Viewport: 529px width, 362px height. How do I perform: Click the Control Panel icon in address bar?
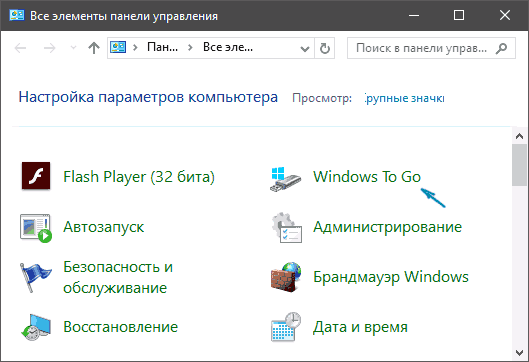tap(118, 47)
